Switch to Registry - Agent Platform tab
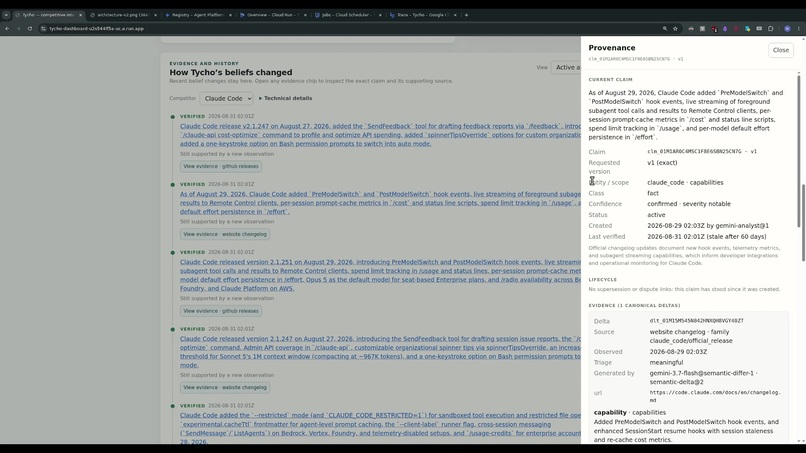Image resolution: width=806 pixels, height=453 pixels. (198, 15)
